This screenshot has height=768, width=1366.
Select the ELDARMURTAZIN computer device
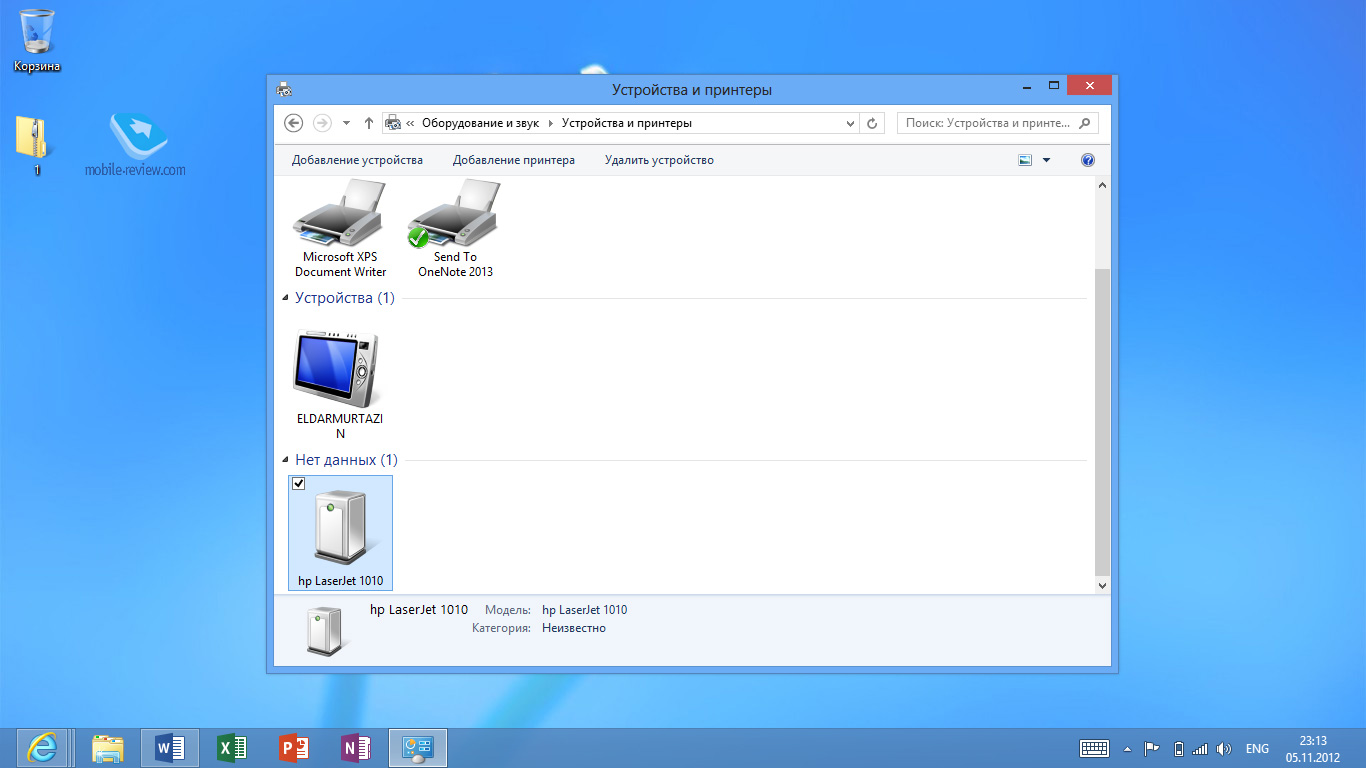pyautogui.click(x=340, y=384)
